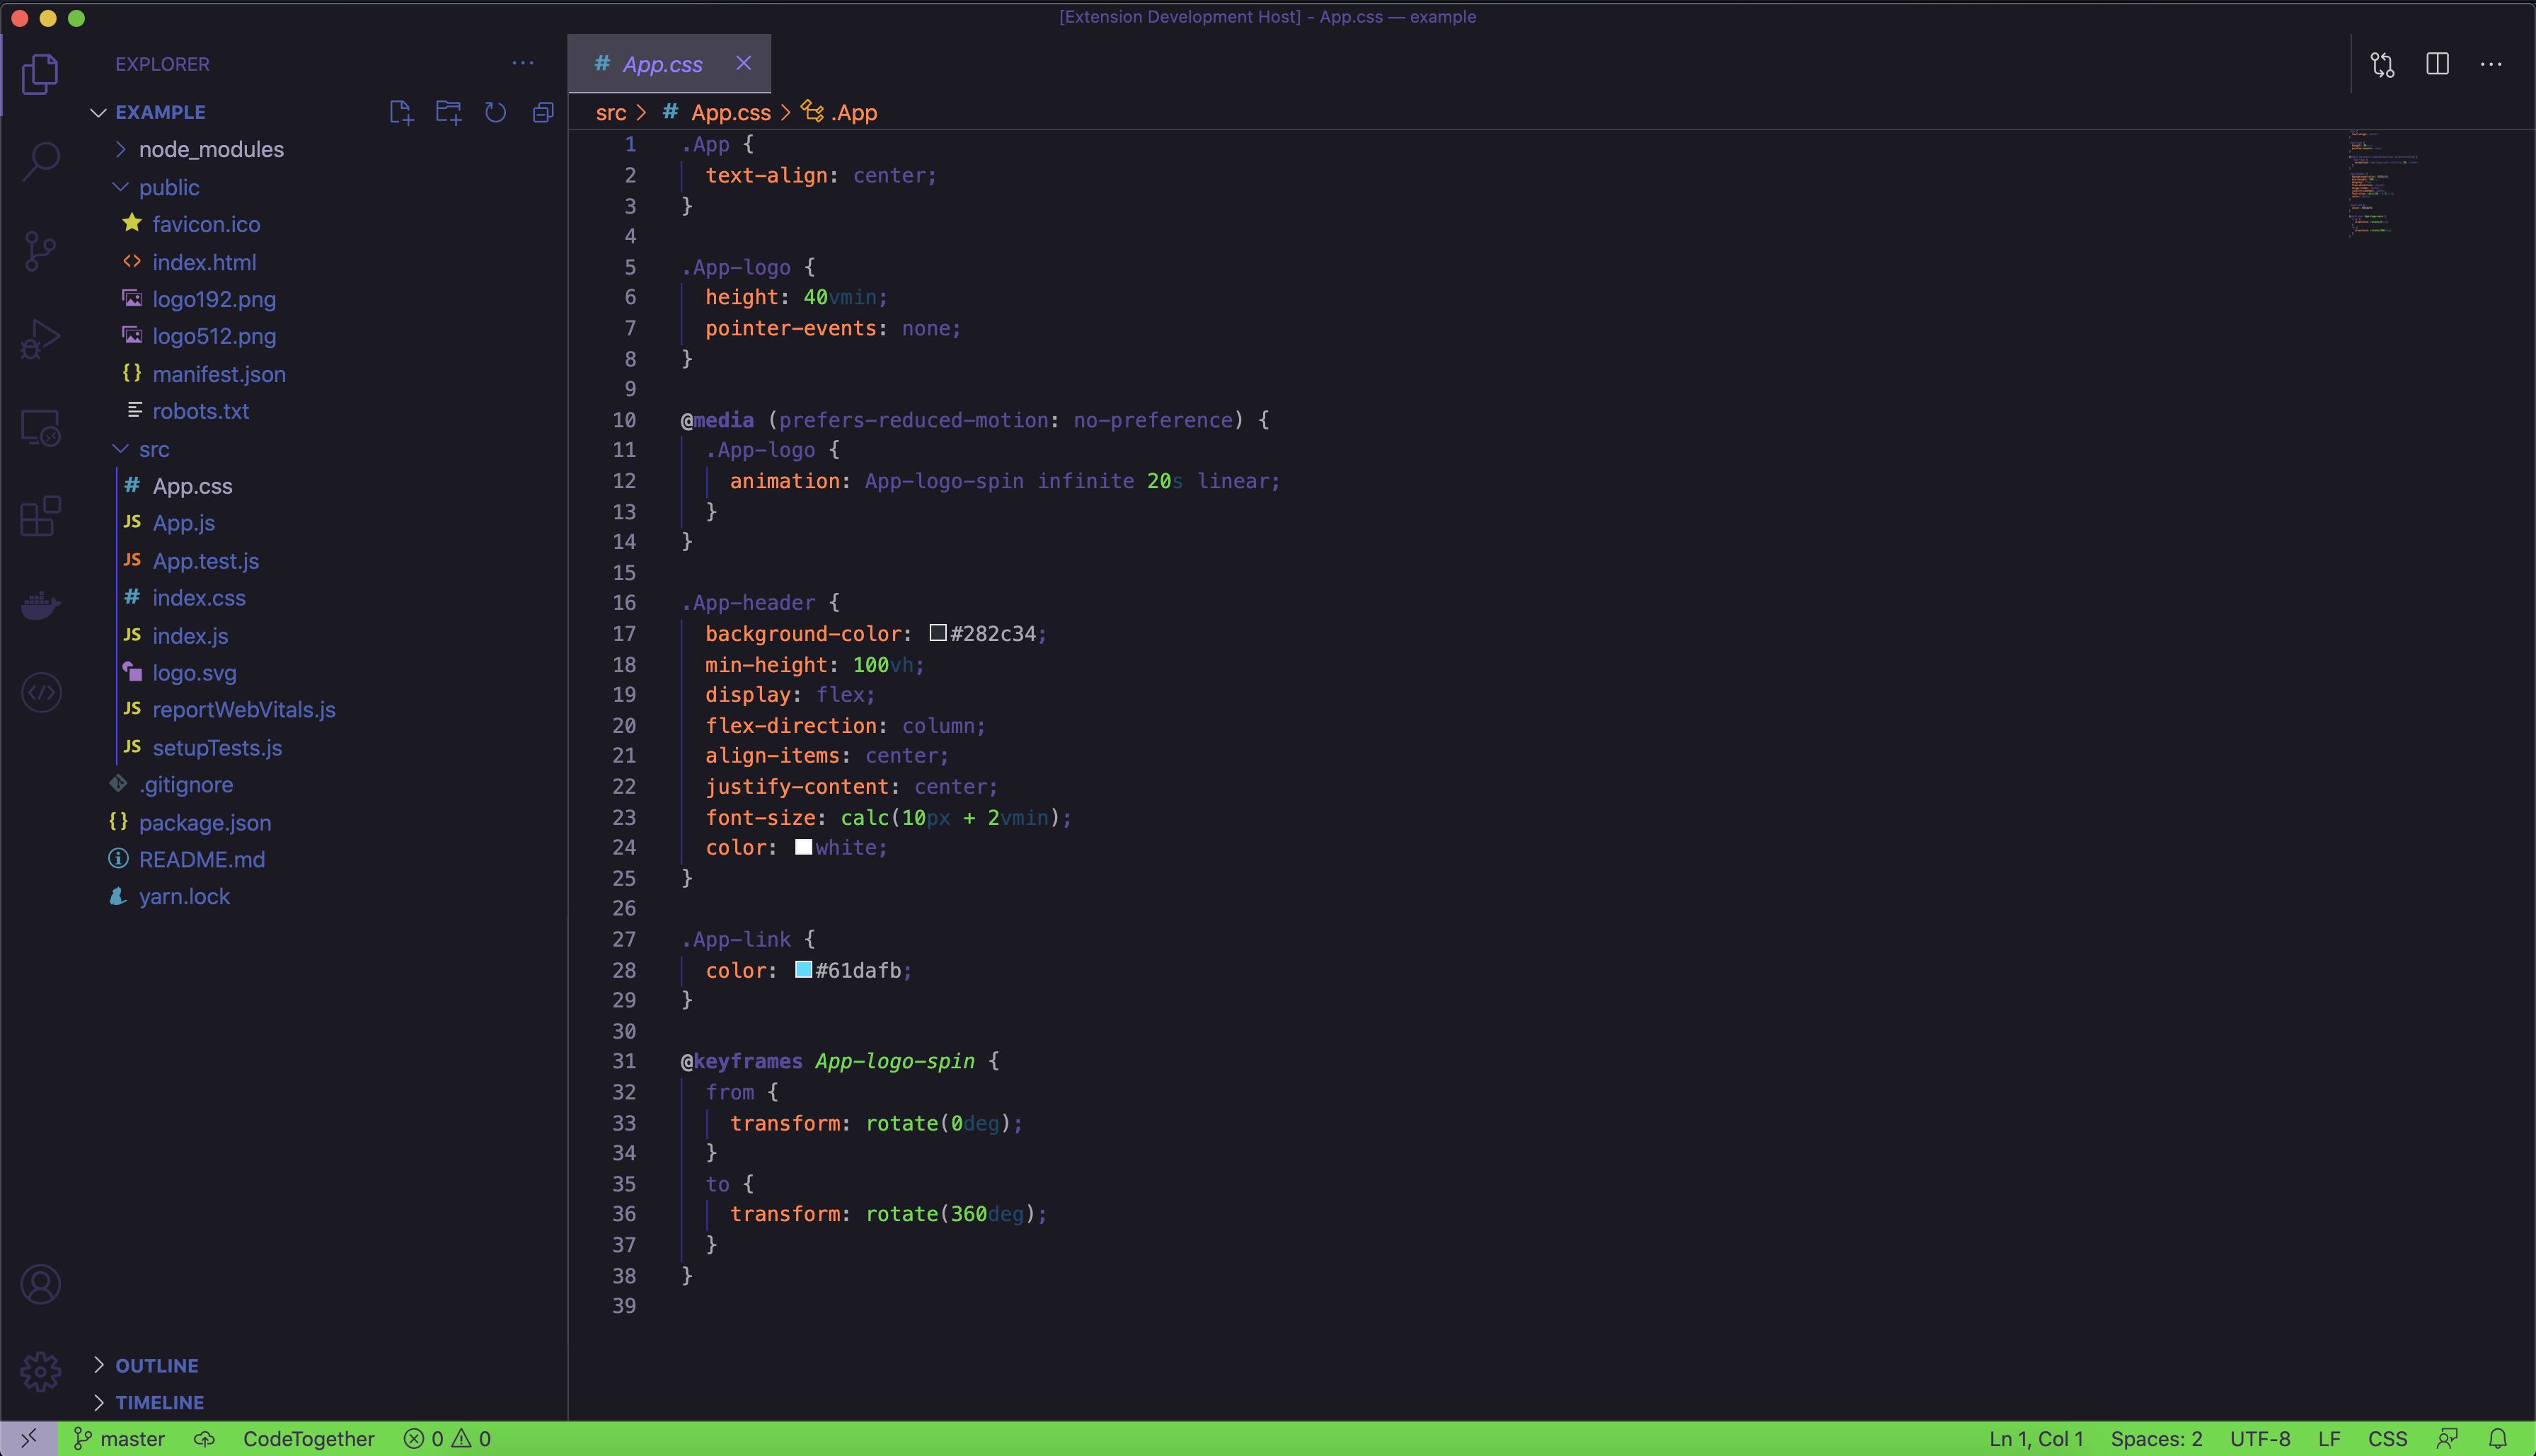This screenshot has height=1456, width=2536.
Task: Expand the OUTLINE section
Action: pyautogui.click(x=156, y=1365)
